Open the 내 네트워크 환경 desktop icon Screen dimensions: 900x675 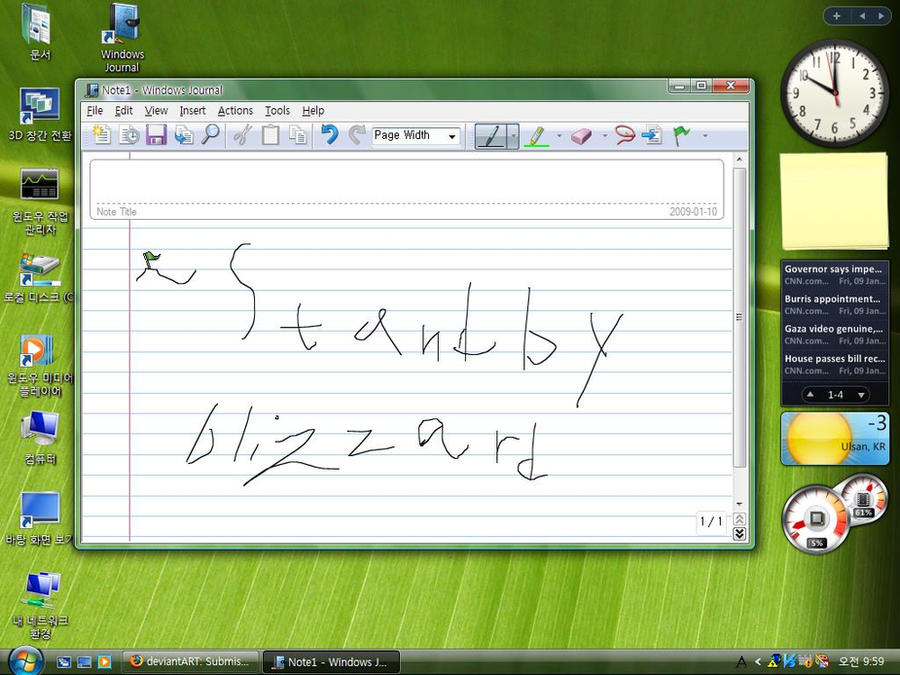click(x=40, y=606)
